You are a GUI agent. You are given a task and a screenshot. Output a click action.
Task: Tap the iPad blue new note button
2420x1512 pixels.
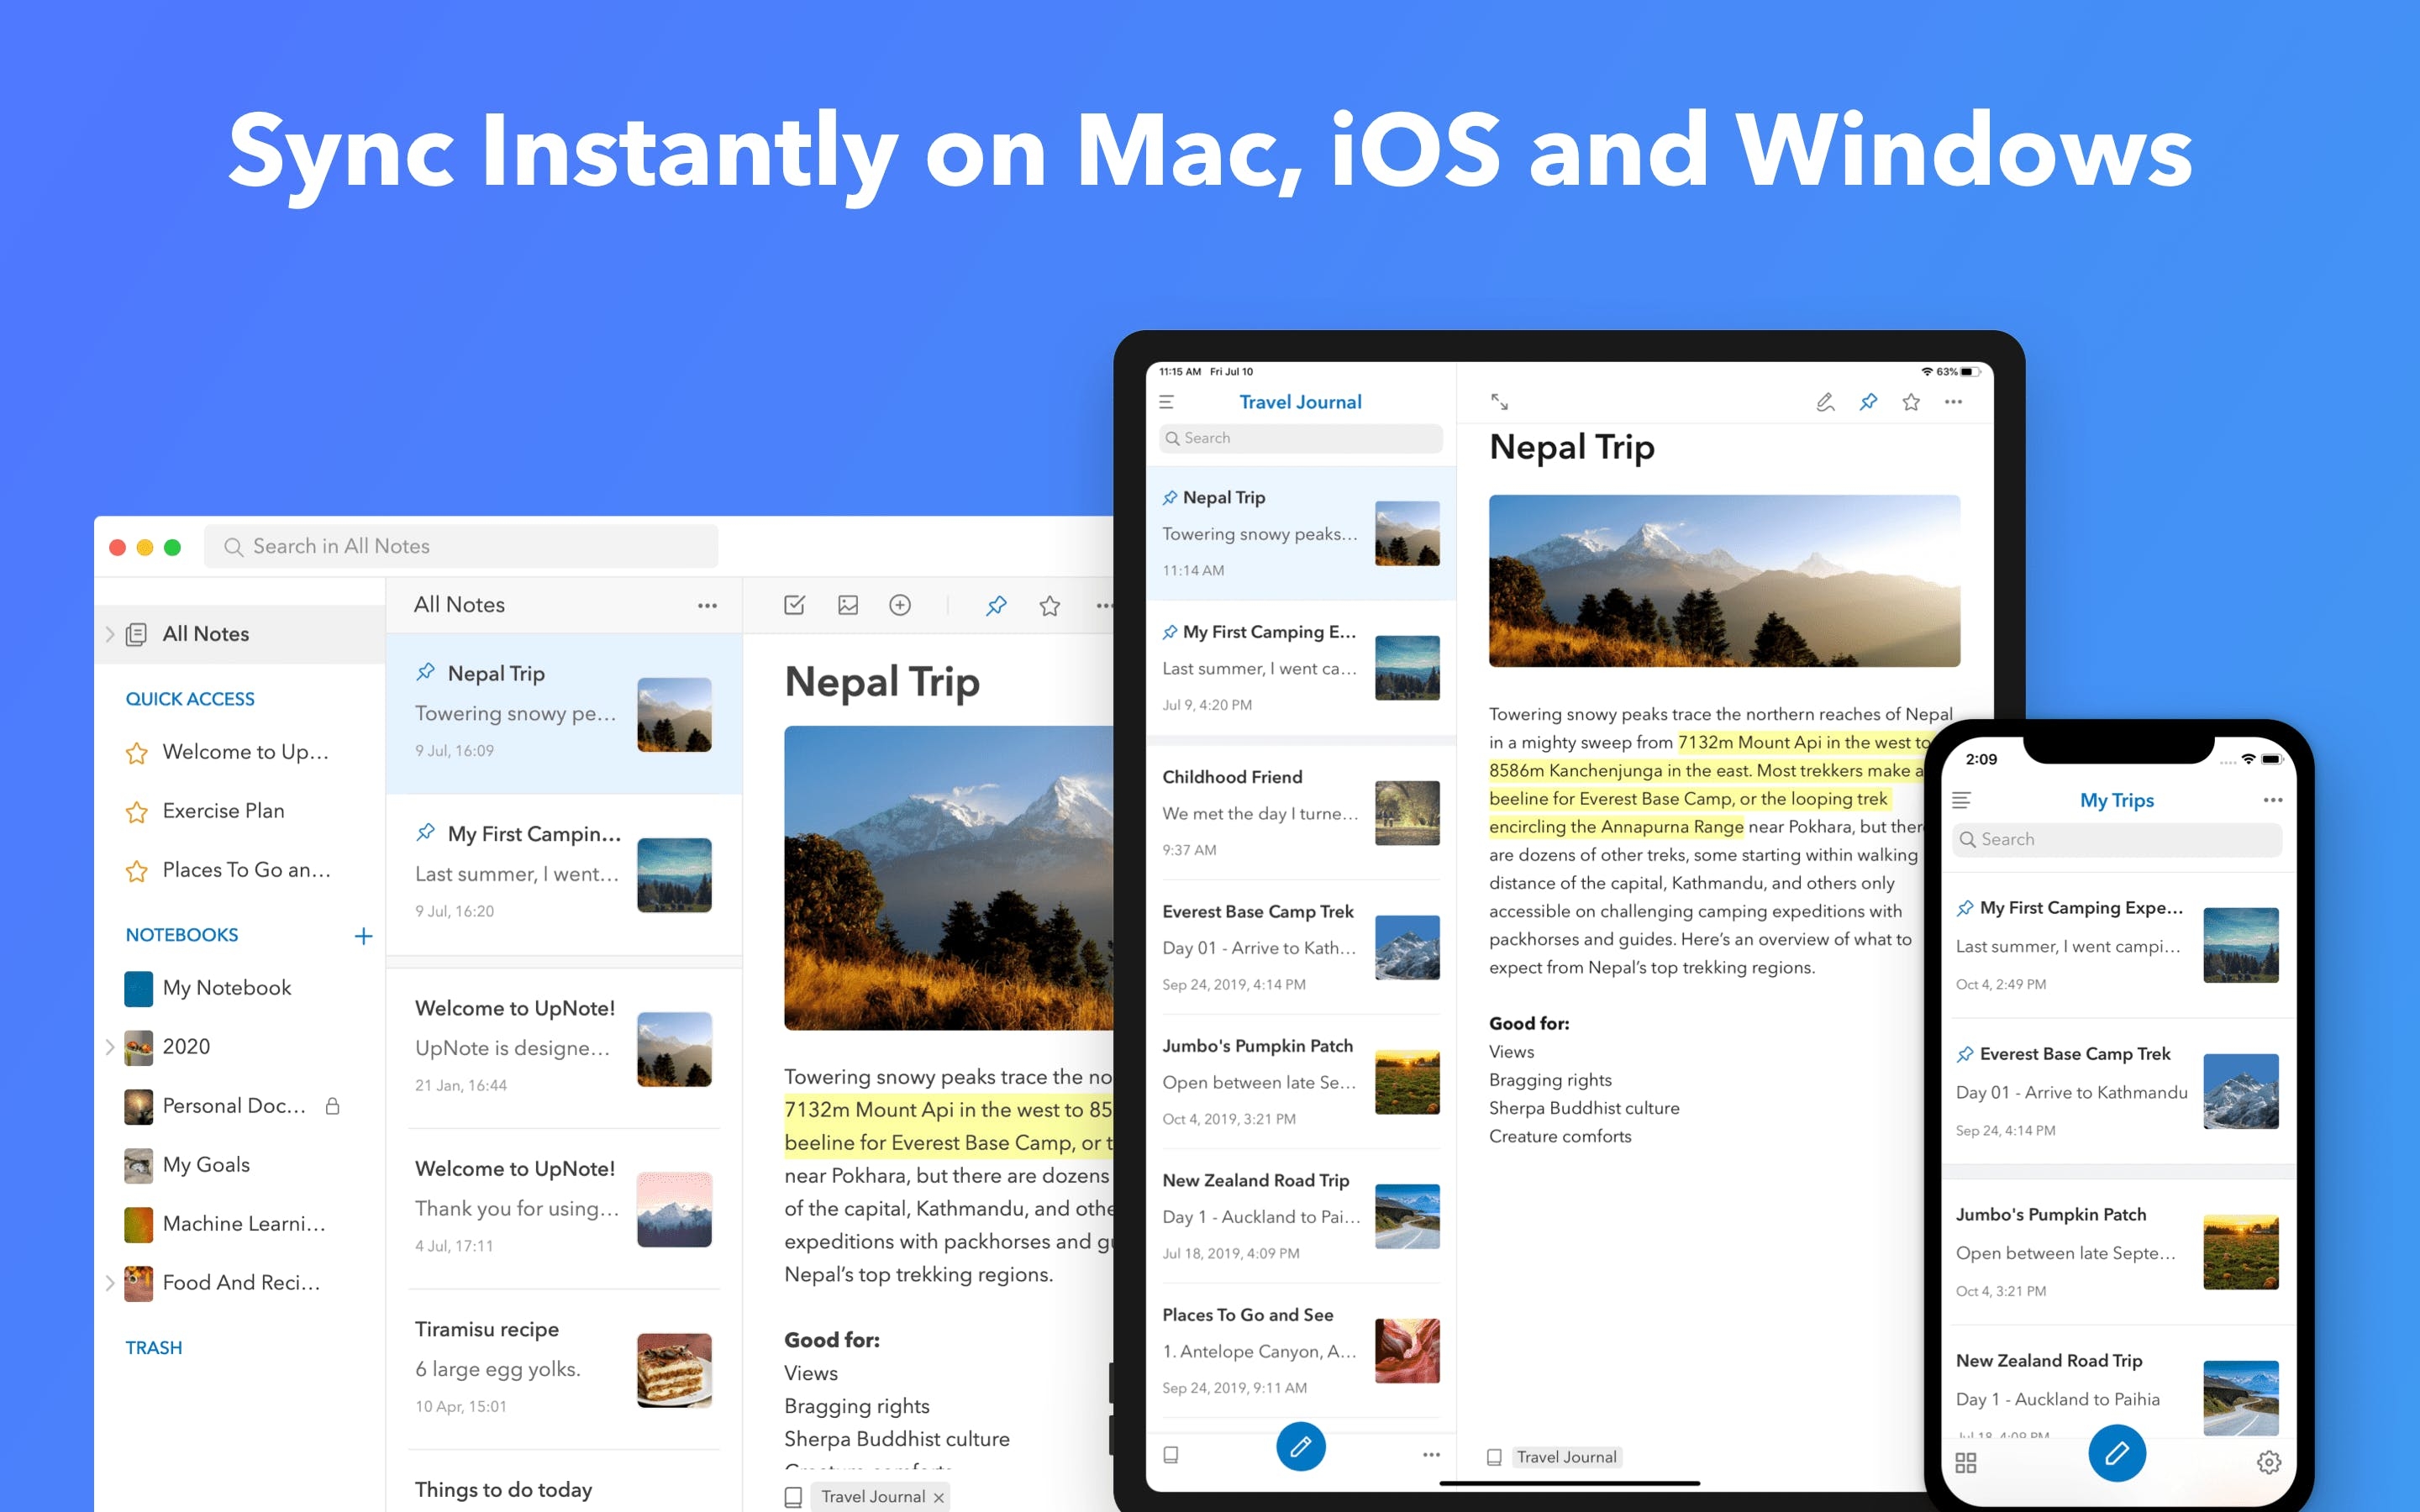click(1300, 1447)
